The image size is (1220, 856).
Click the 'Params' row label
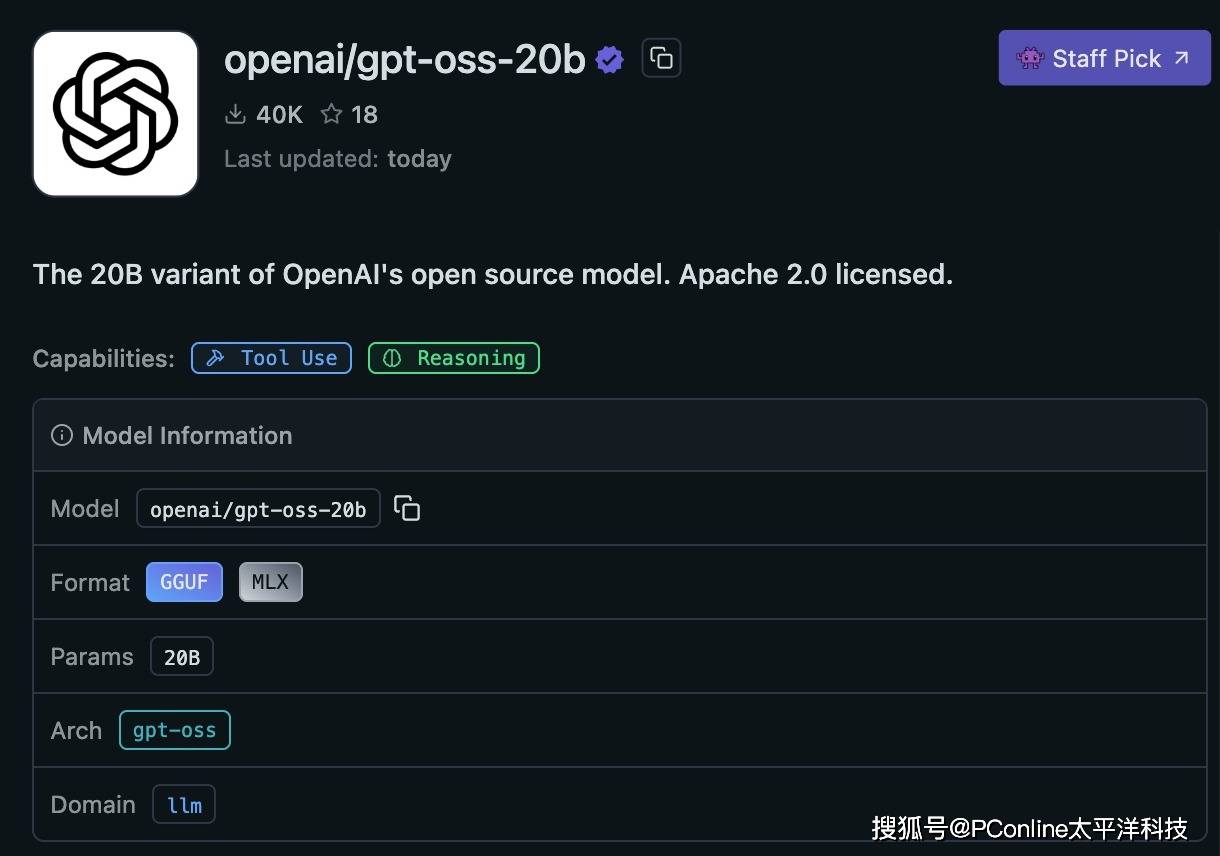click(92, 657)
